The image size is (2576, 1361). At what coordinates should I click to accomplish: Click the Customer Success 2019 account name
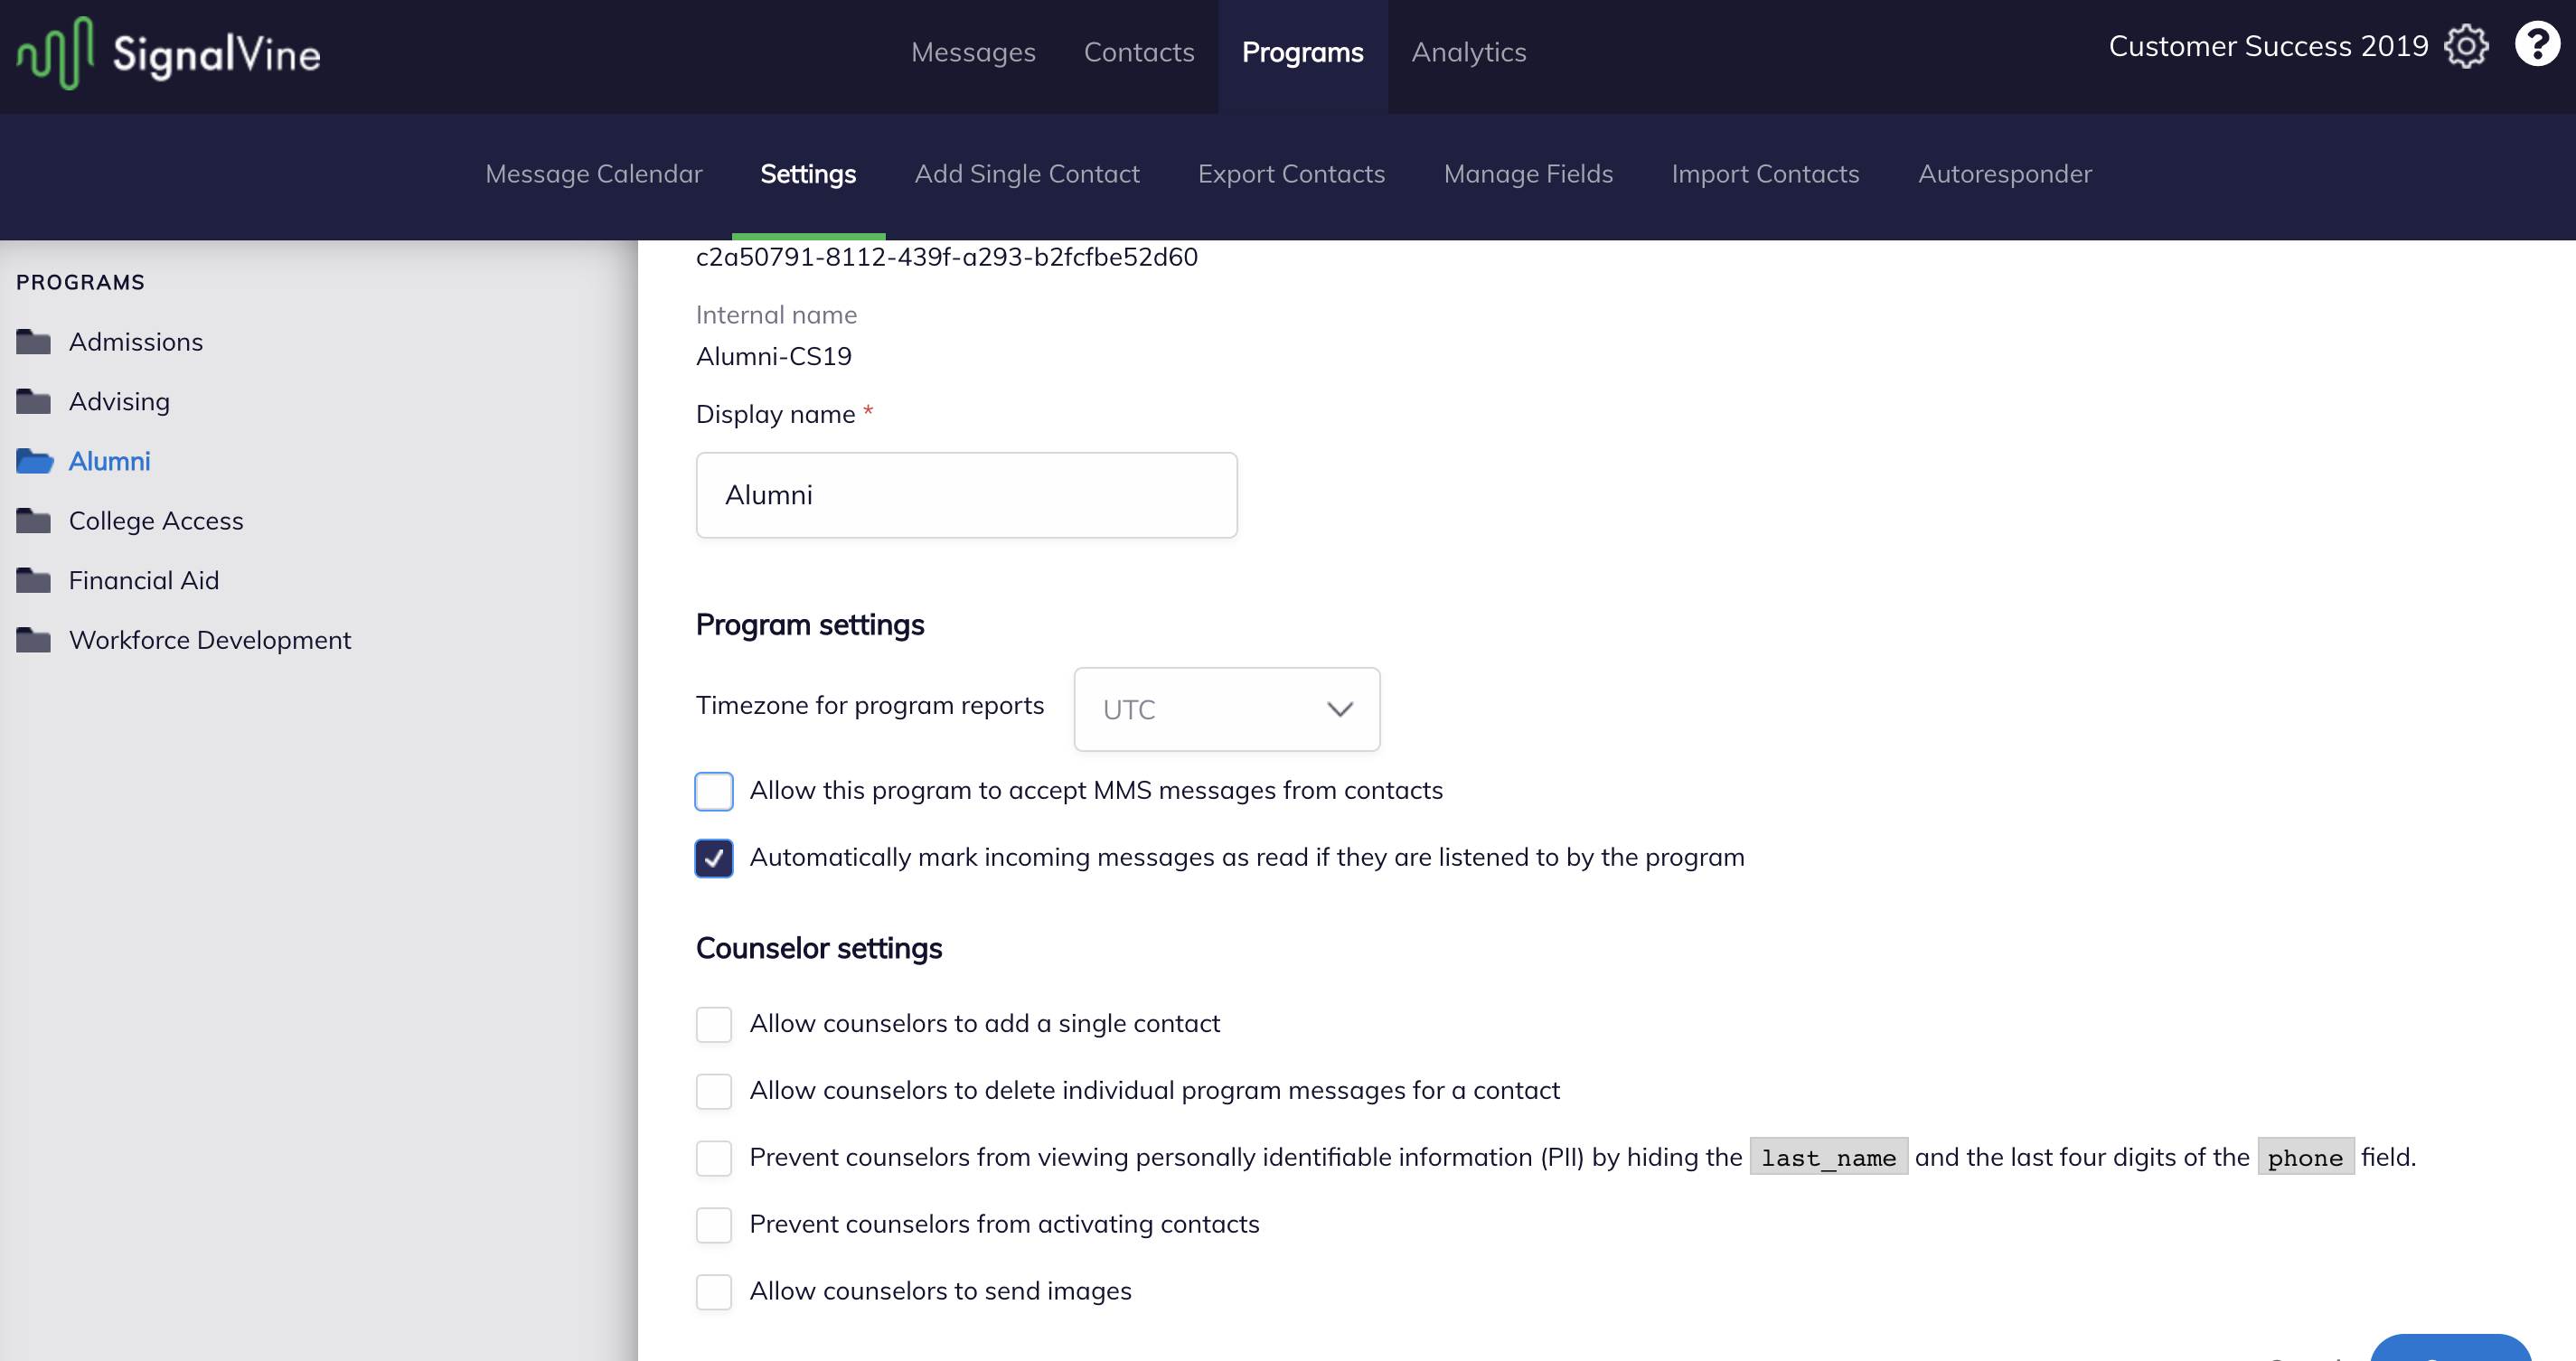pyautogui.click(x=2268, y=46)
